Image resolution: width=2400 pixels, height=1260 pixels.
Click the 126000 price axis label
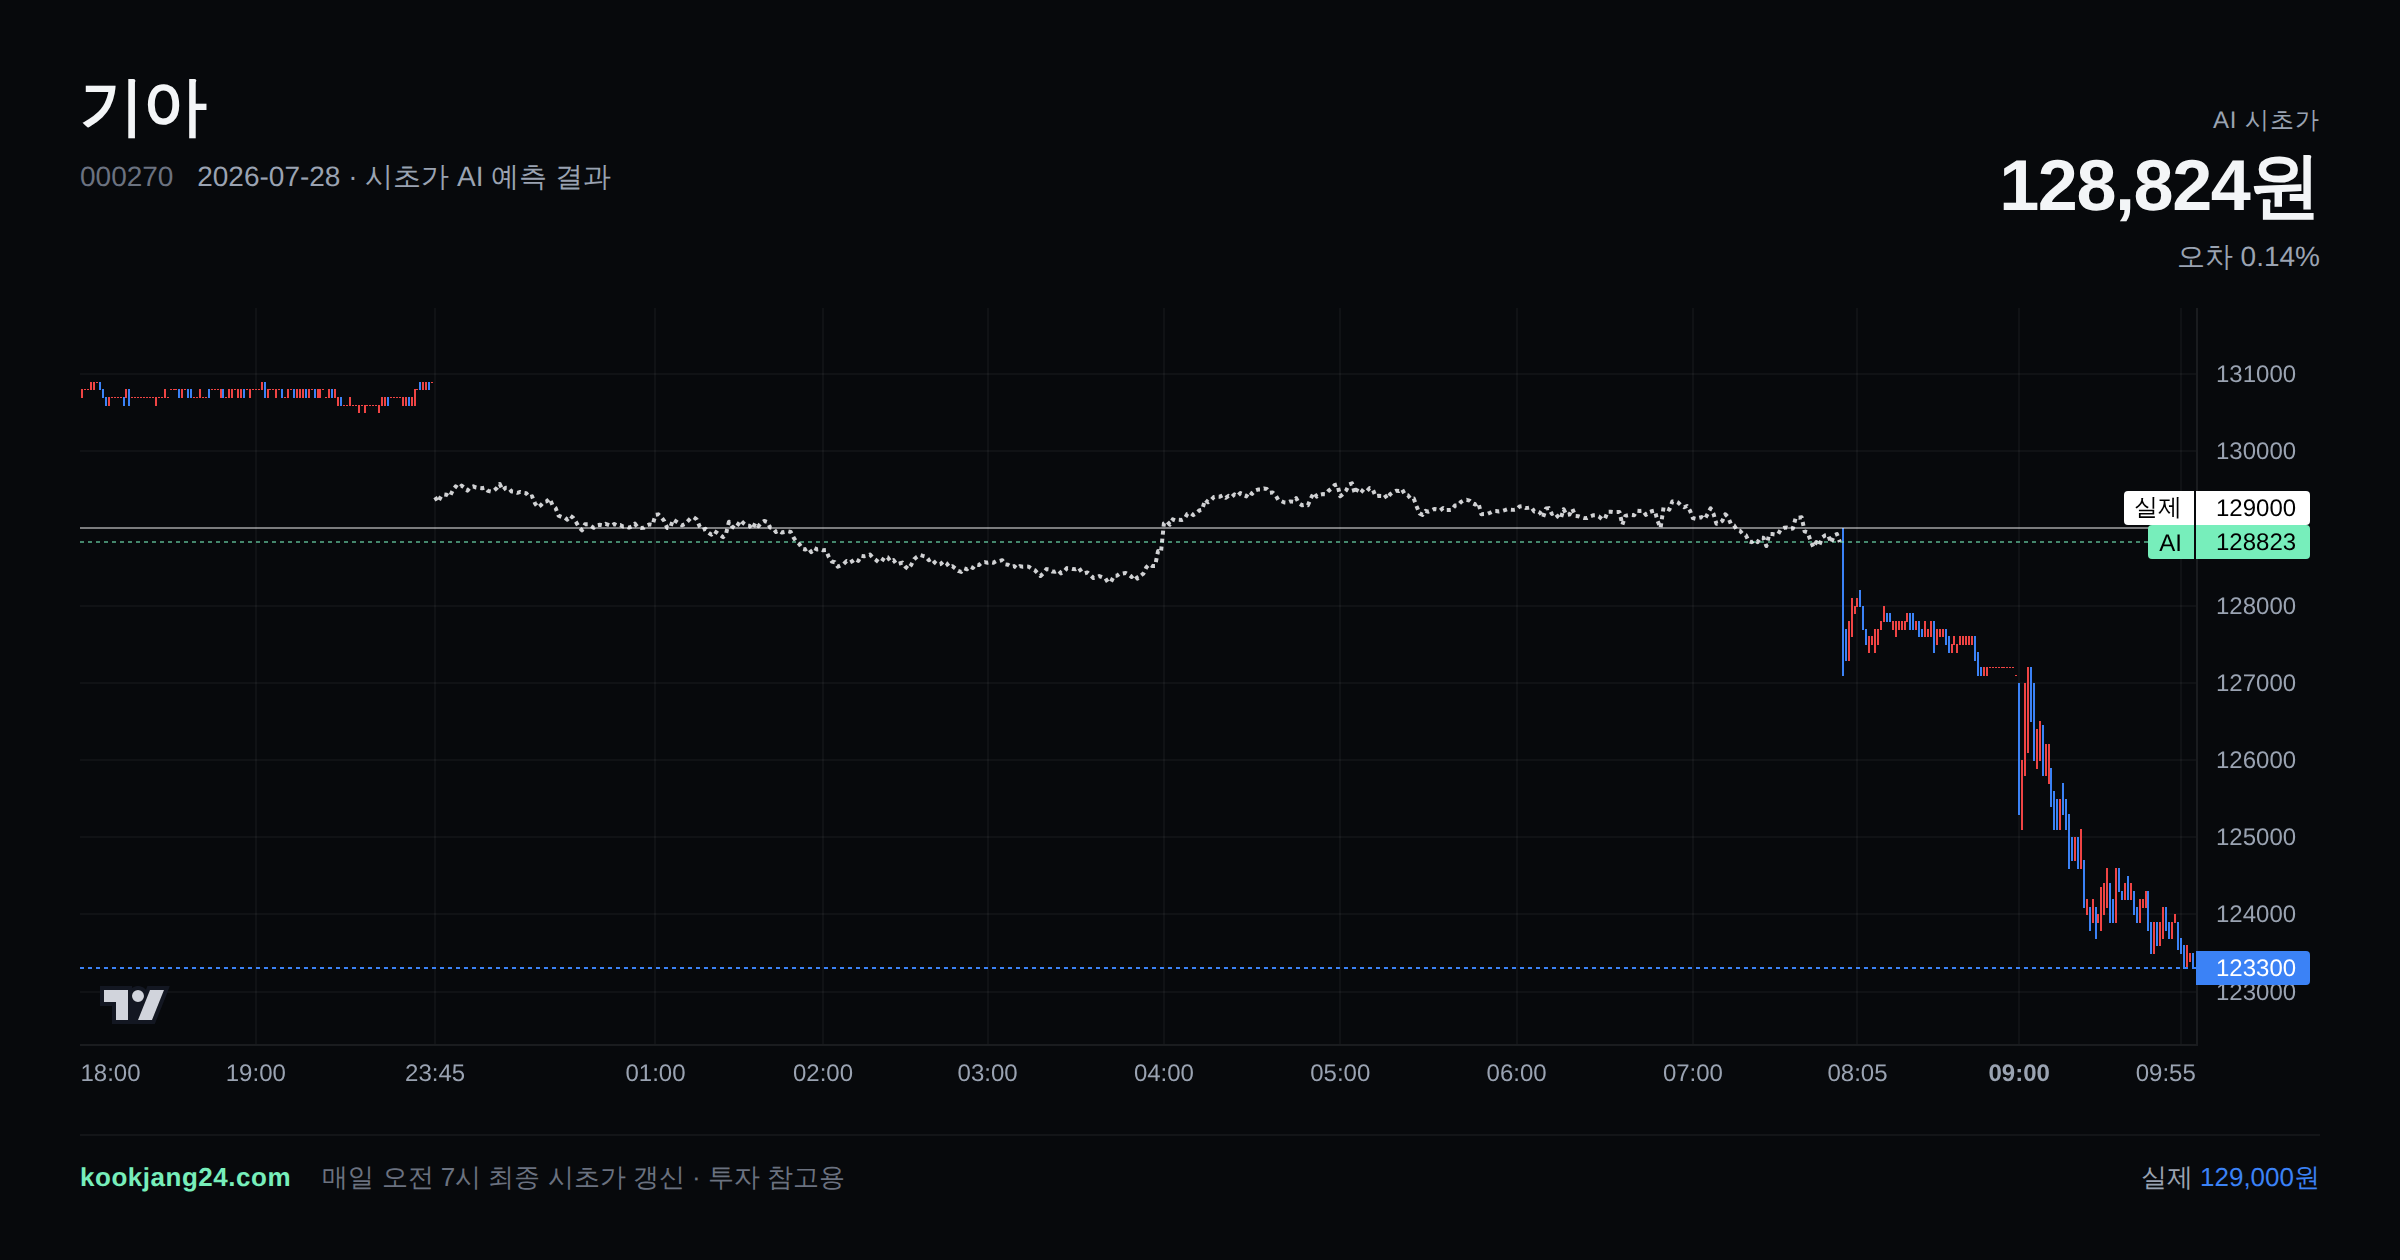[x=2255, y=760]
